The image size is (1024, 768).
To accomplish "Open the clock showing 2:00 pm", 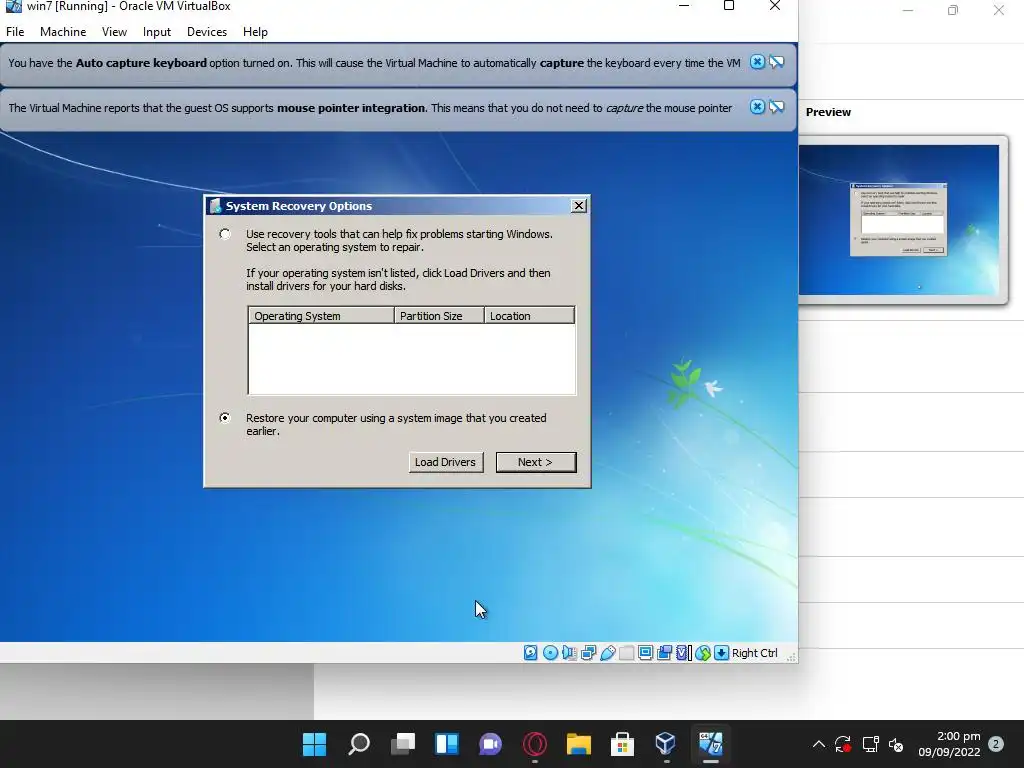I will (x=950, y=744).
